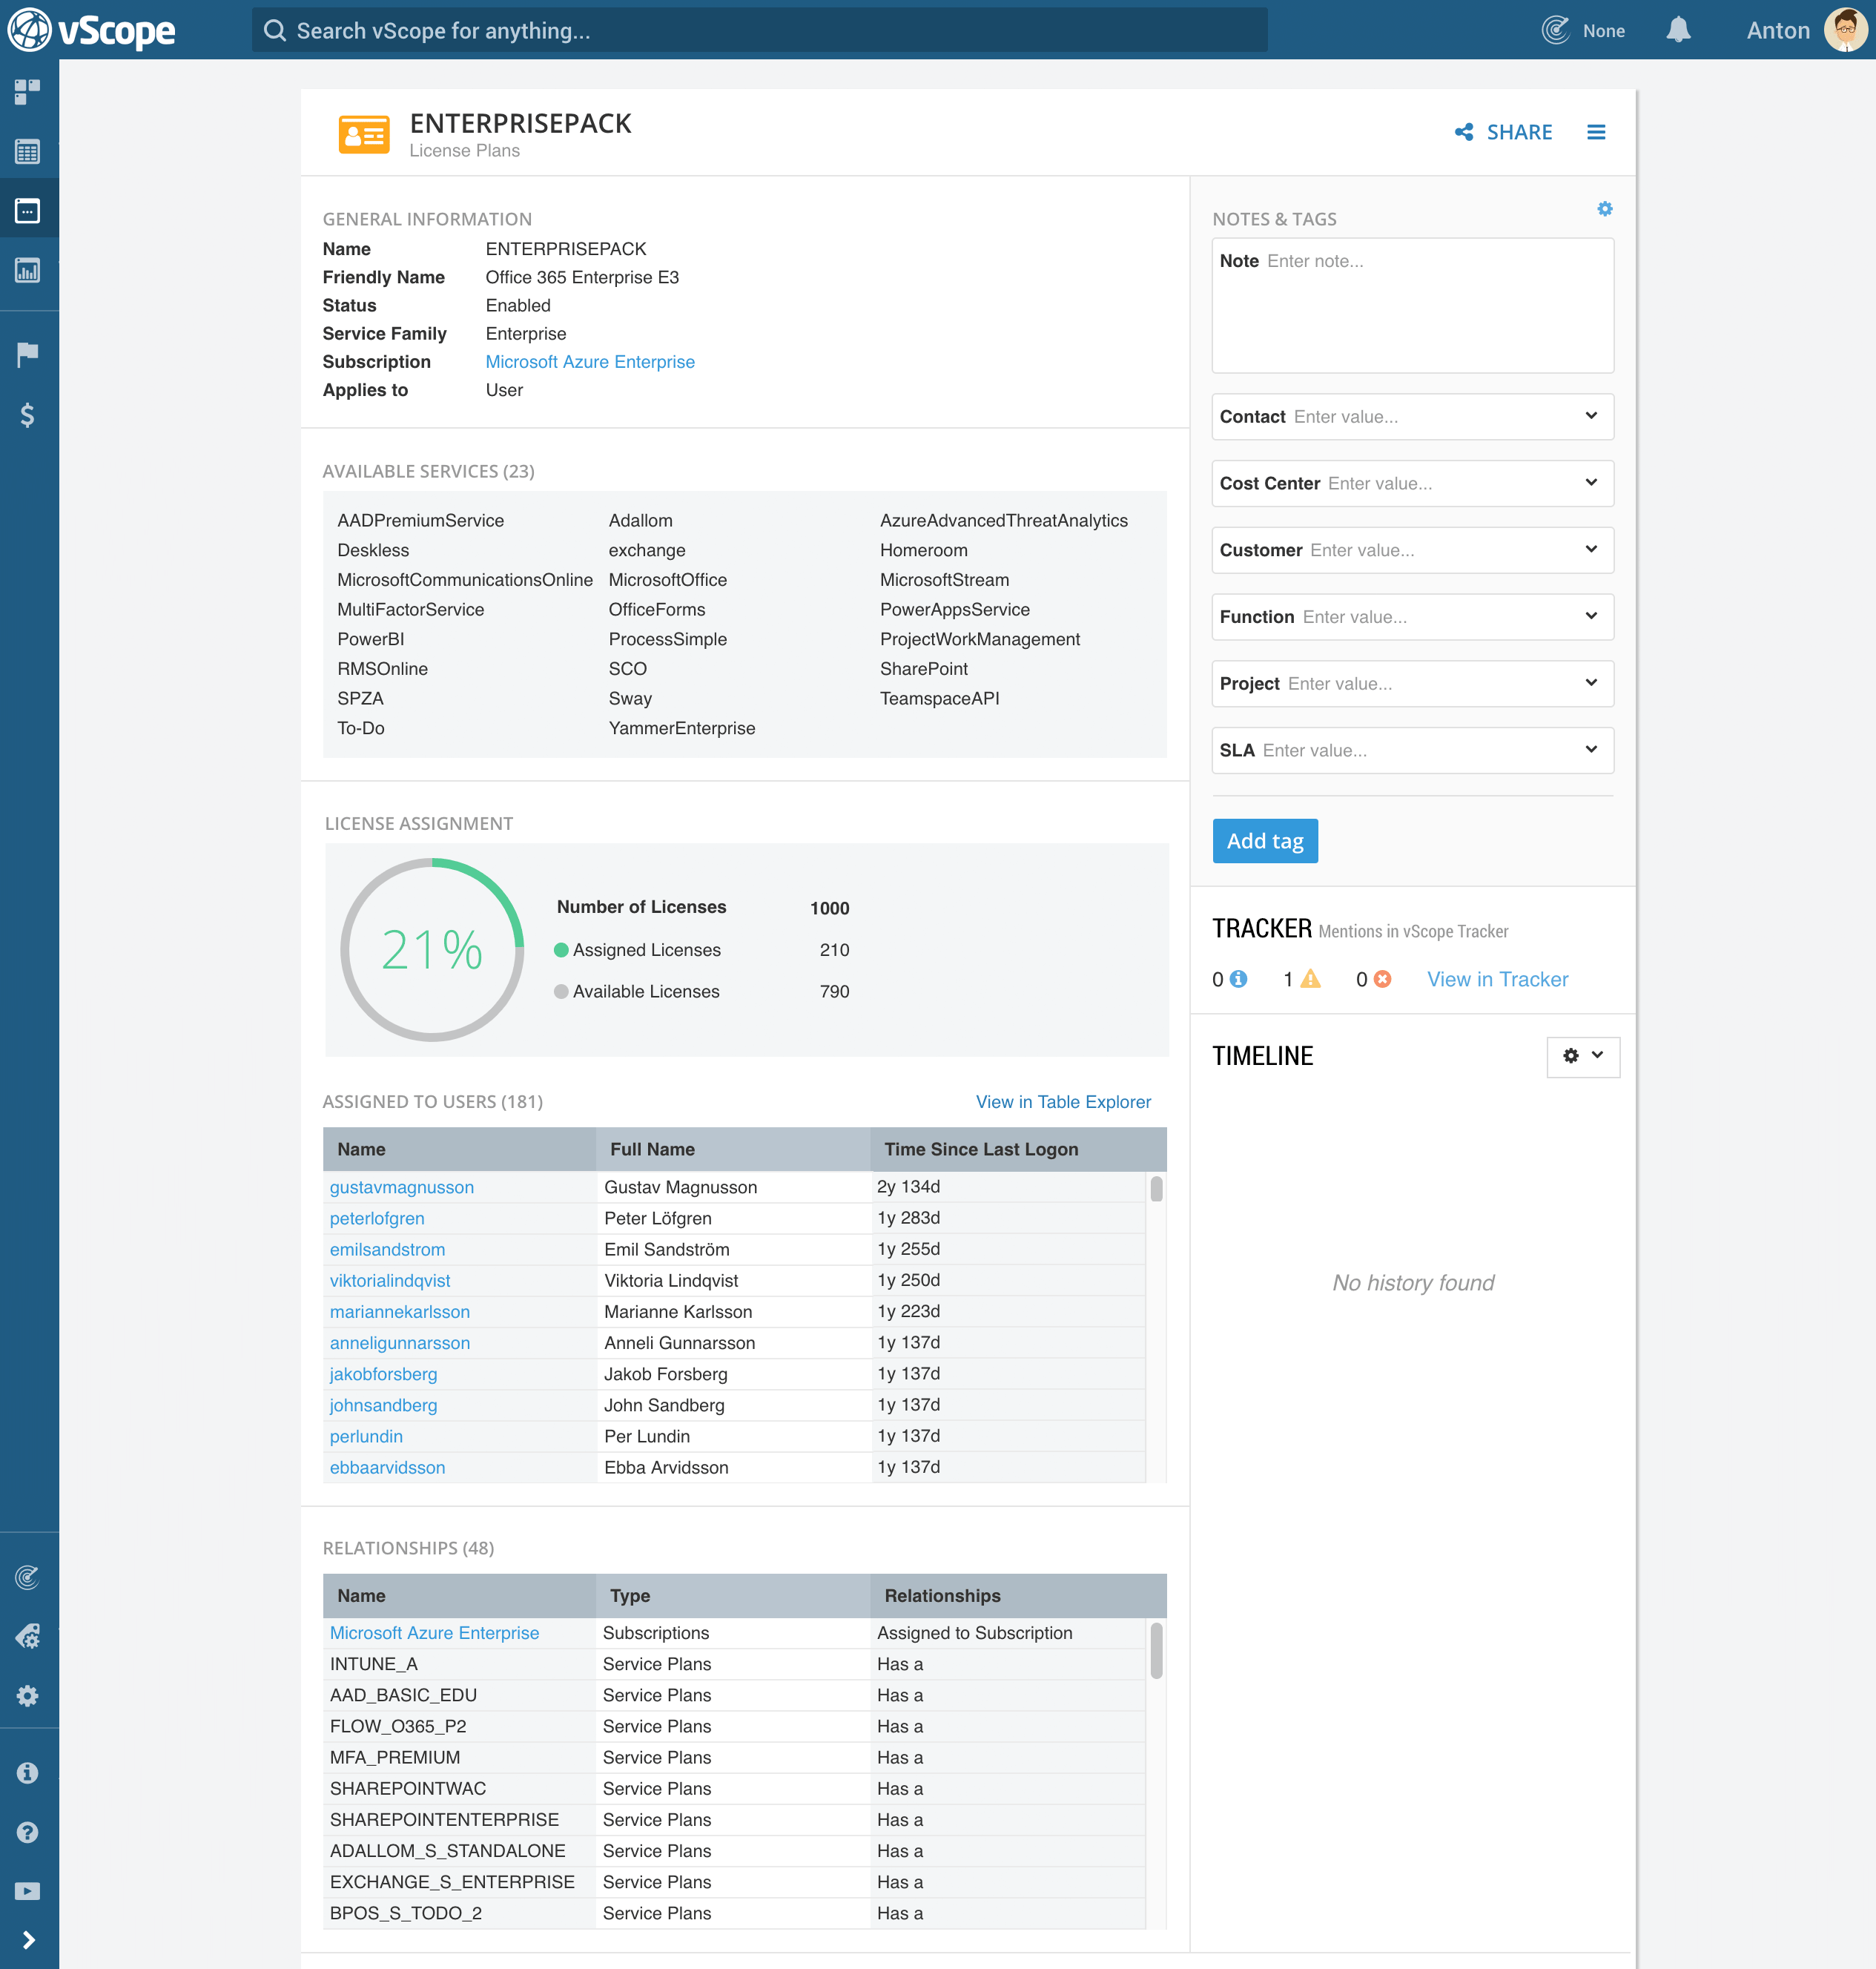Image resolution: width=1876 pixels, height=1969 pixels.
Task: Click the users table scrollbar
Action: (1156, 1189)
